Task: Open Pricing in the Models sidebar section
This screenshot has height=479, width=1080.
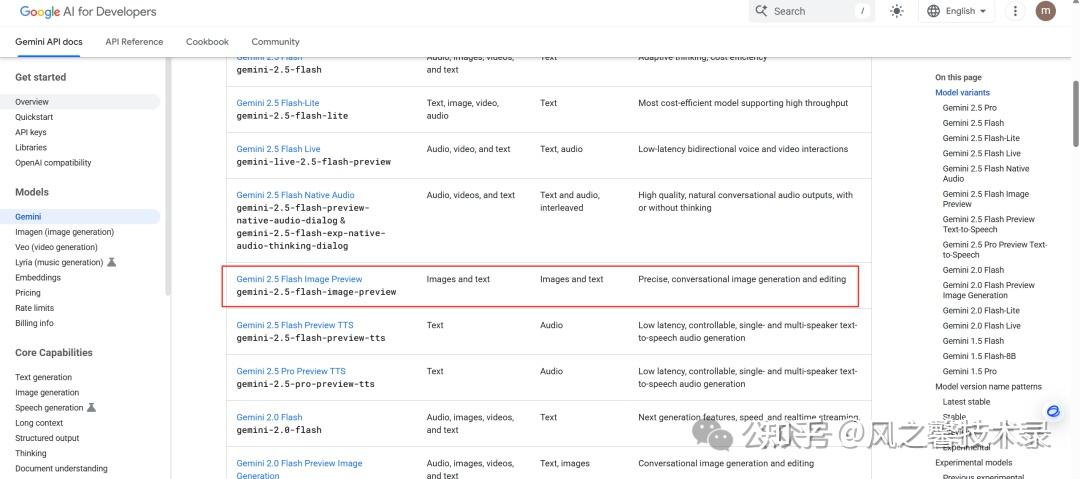Action: tap(28, 293)
